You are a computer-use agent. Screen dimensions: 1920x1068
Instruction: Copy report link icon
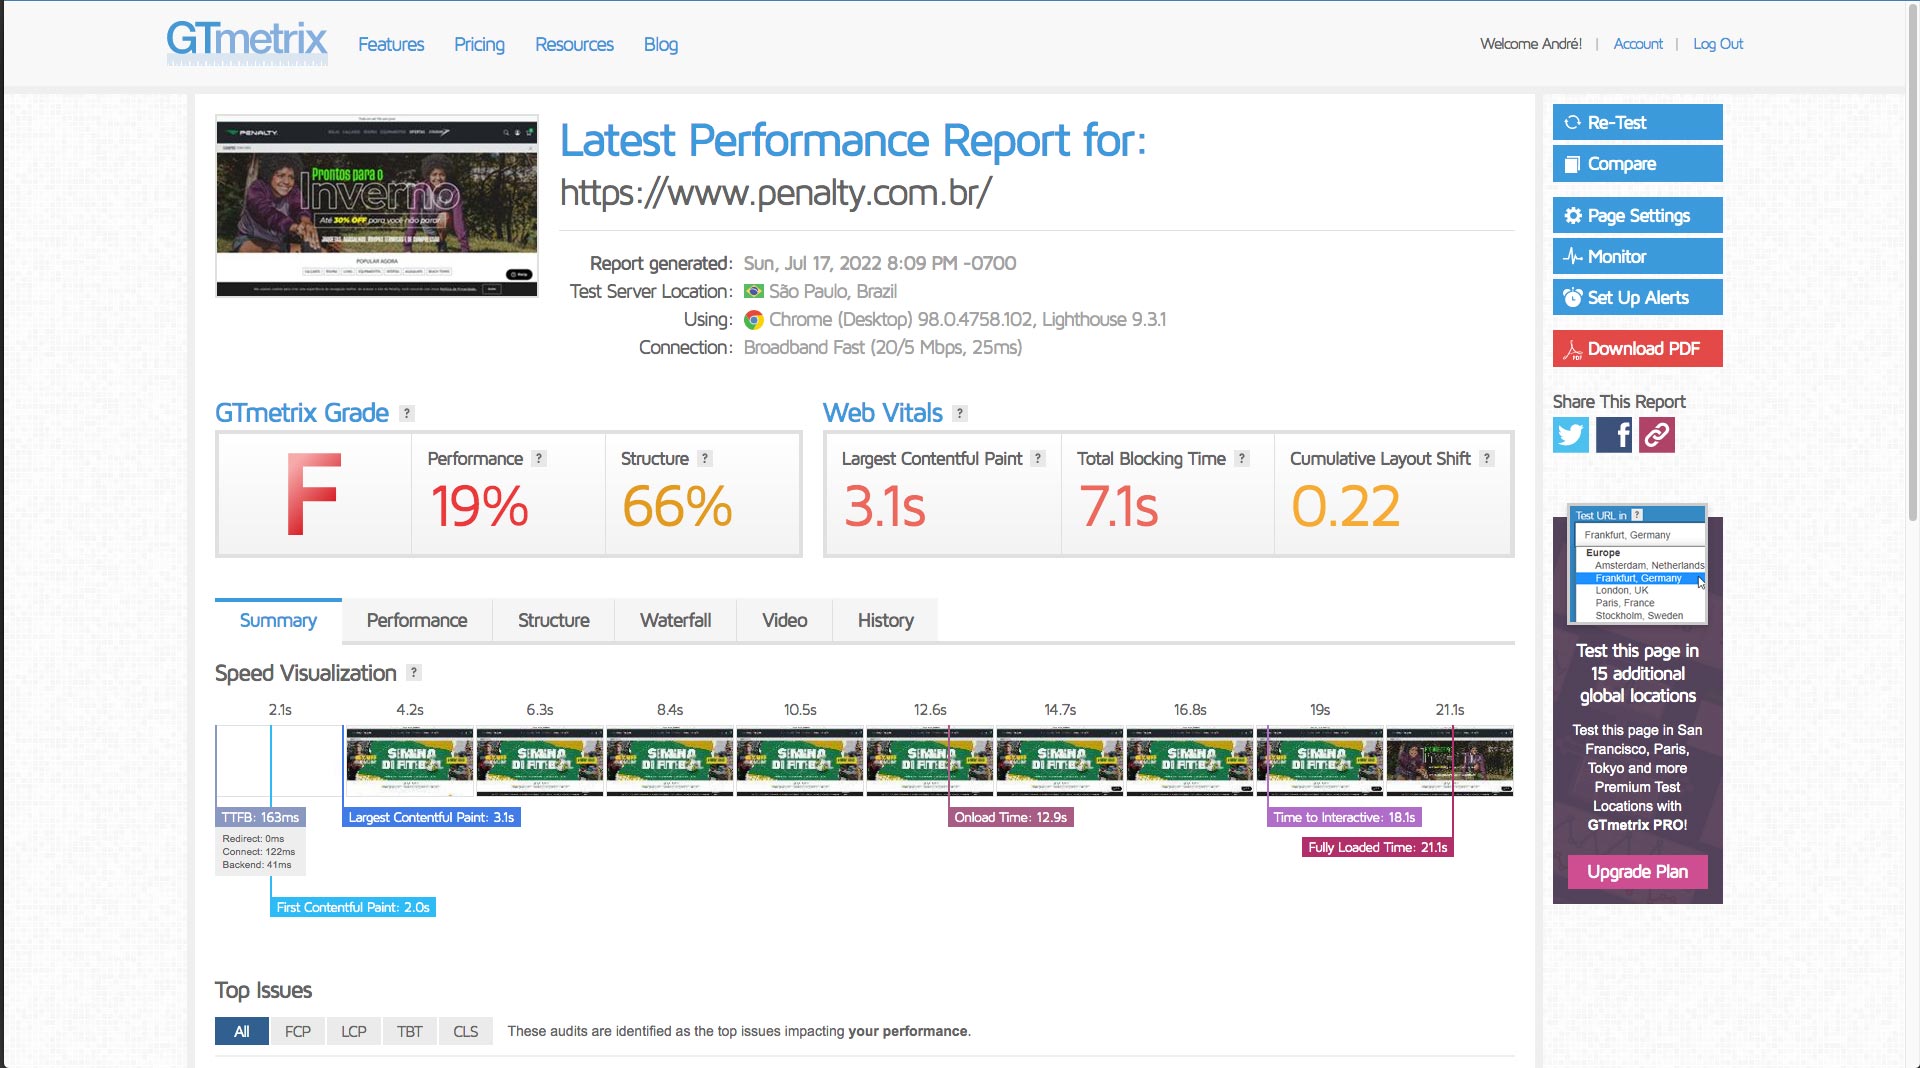(1656, 435)
